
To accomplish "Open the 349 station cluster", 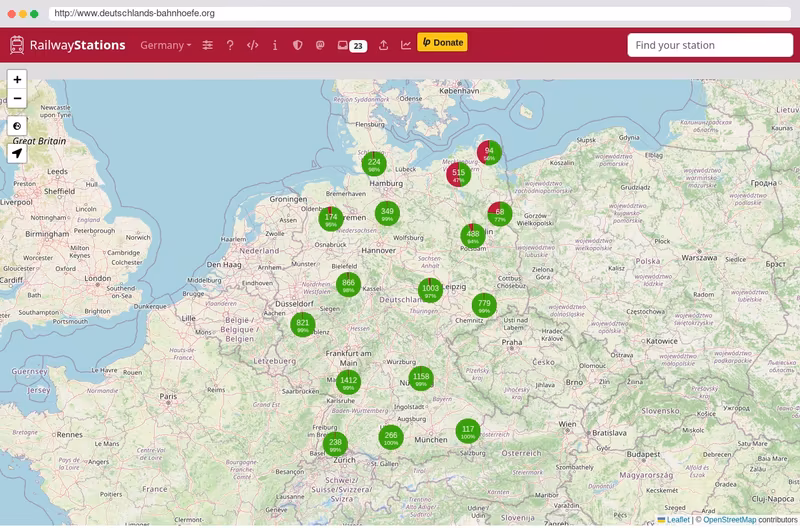I will (387, 213).
